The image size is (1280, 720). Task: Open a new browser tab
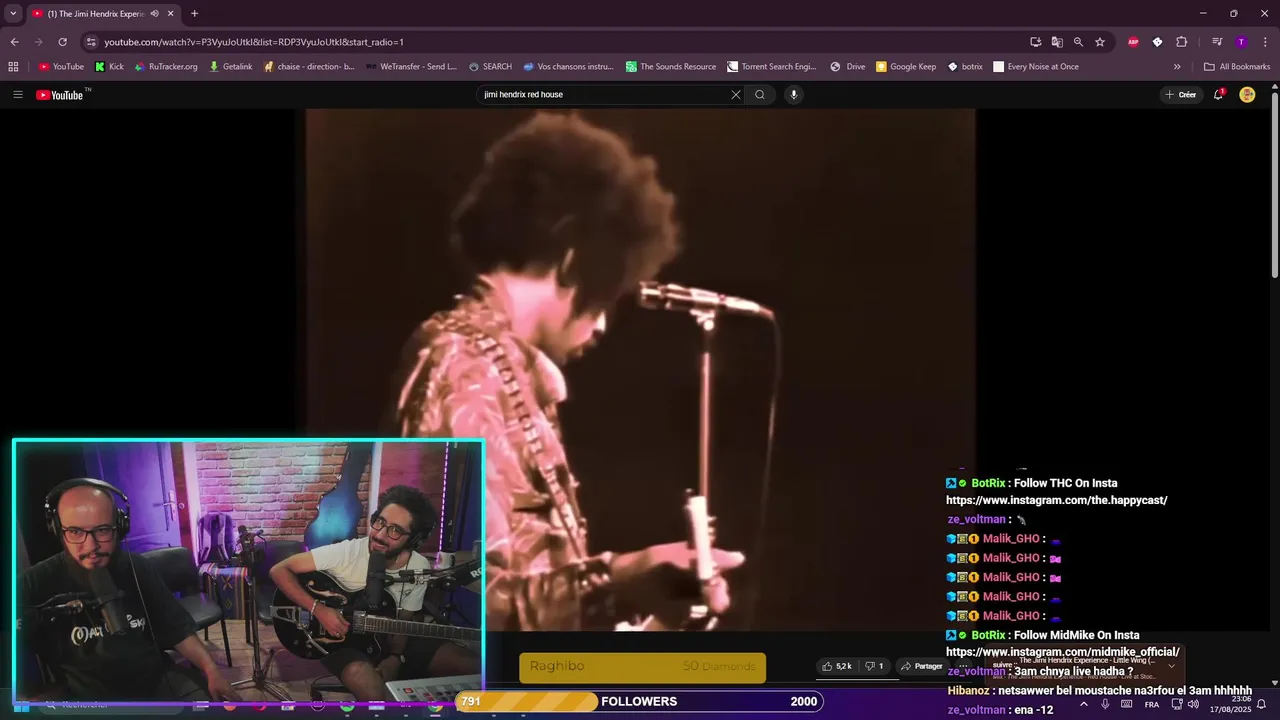tap(194, 14)
